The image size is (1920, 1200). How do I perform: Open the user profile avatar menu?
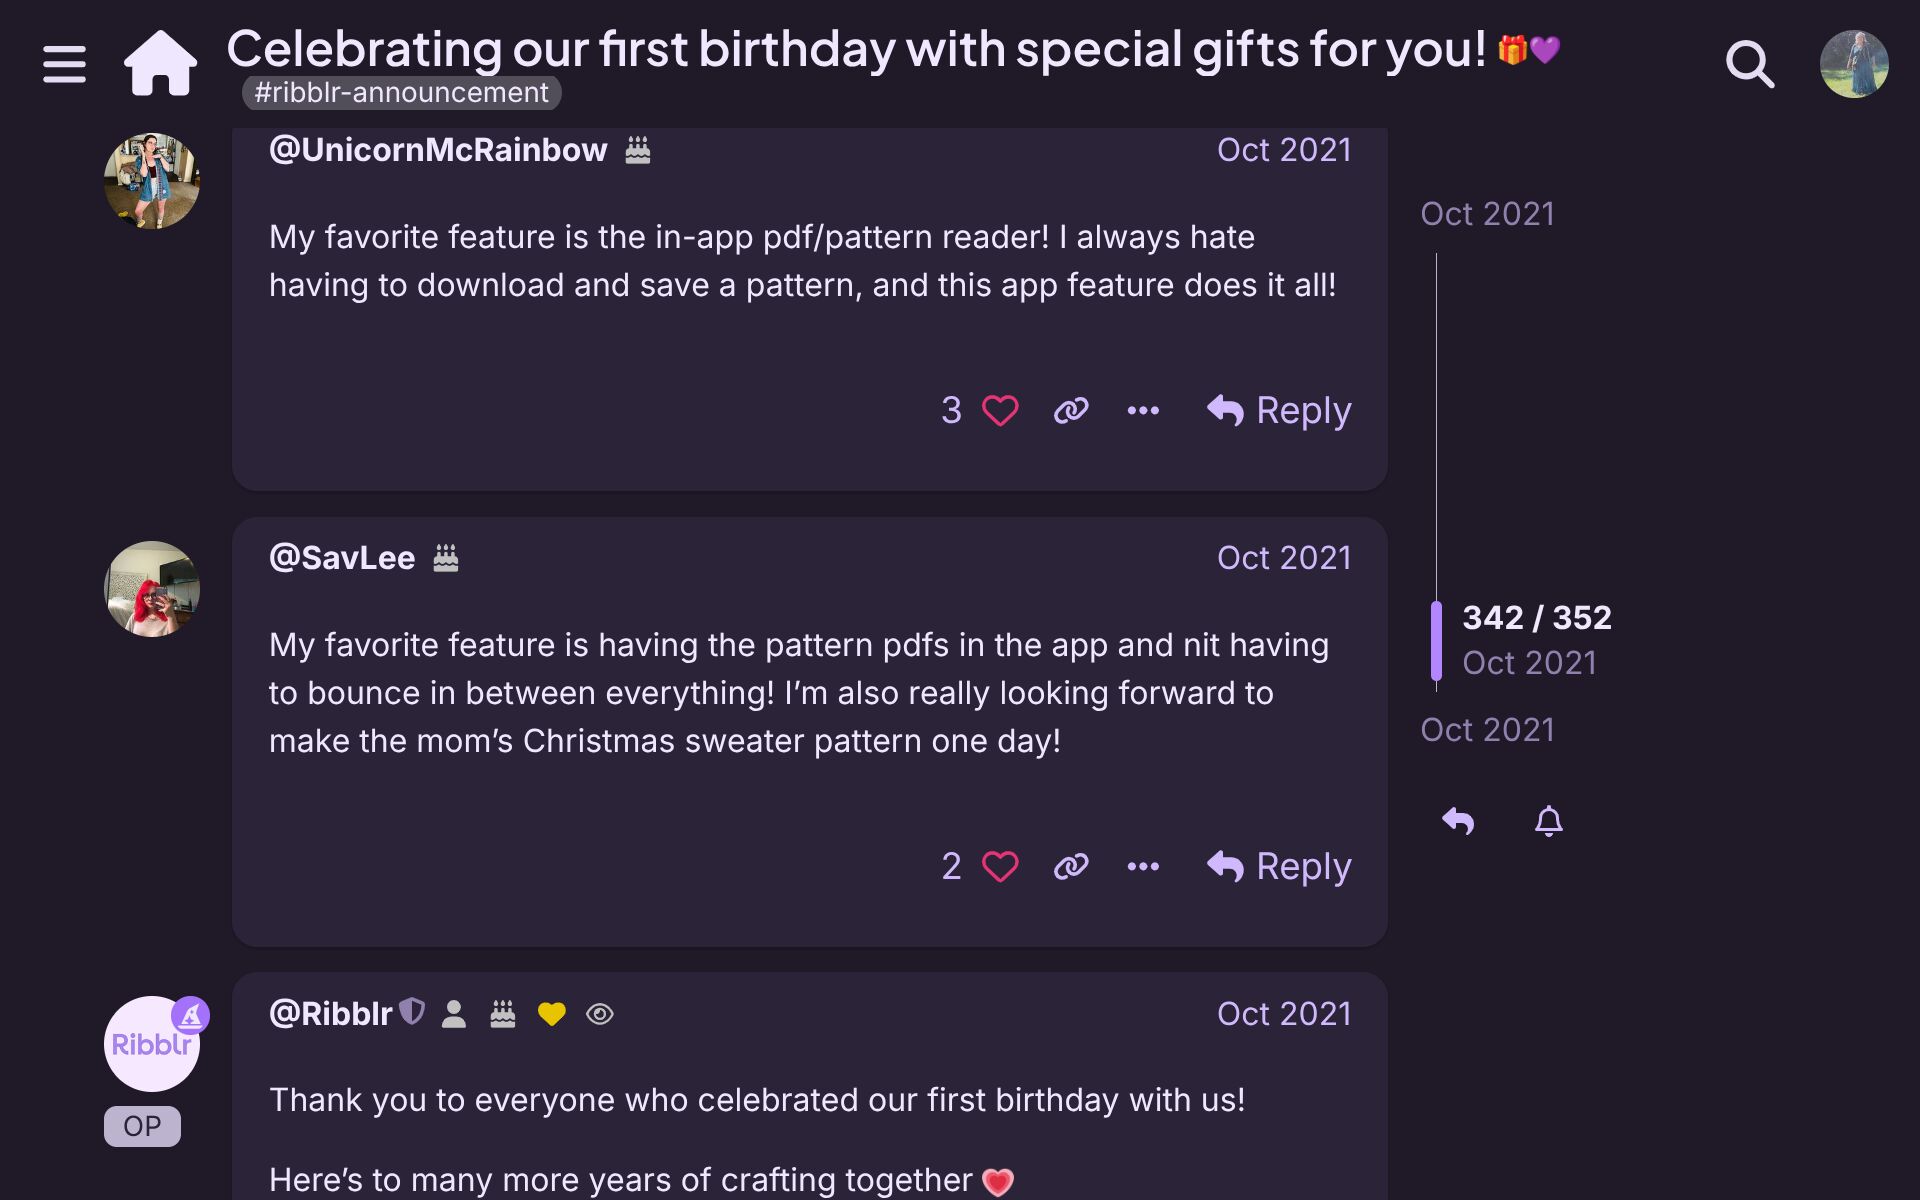(1853, 64)
